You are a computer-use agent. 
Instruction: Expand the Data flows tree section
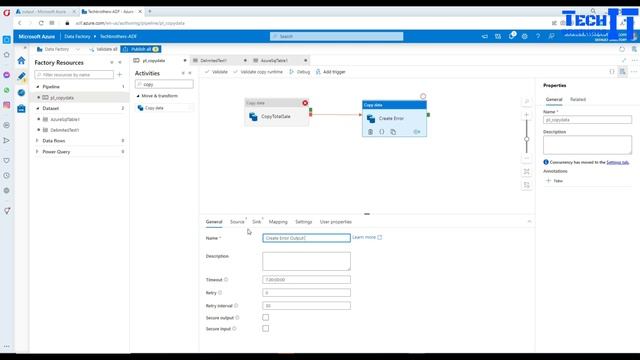point(37,140)
